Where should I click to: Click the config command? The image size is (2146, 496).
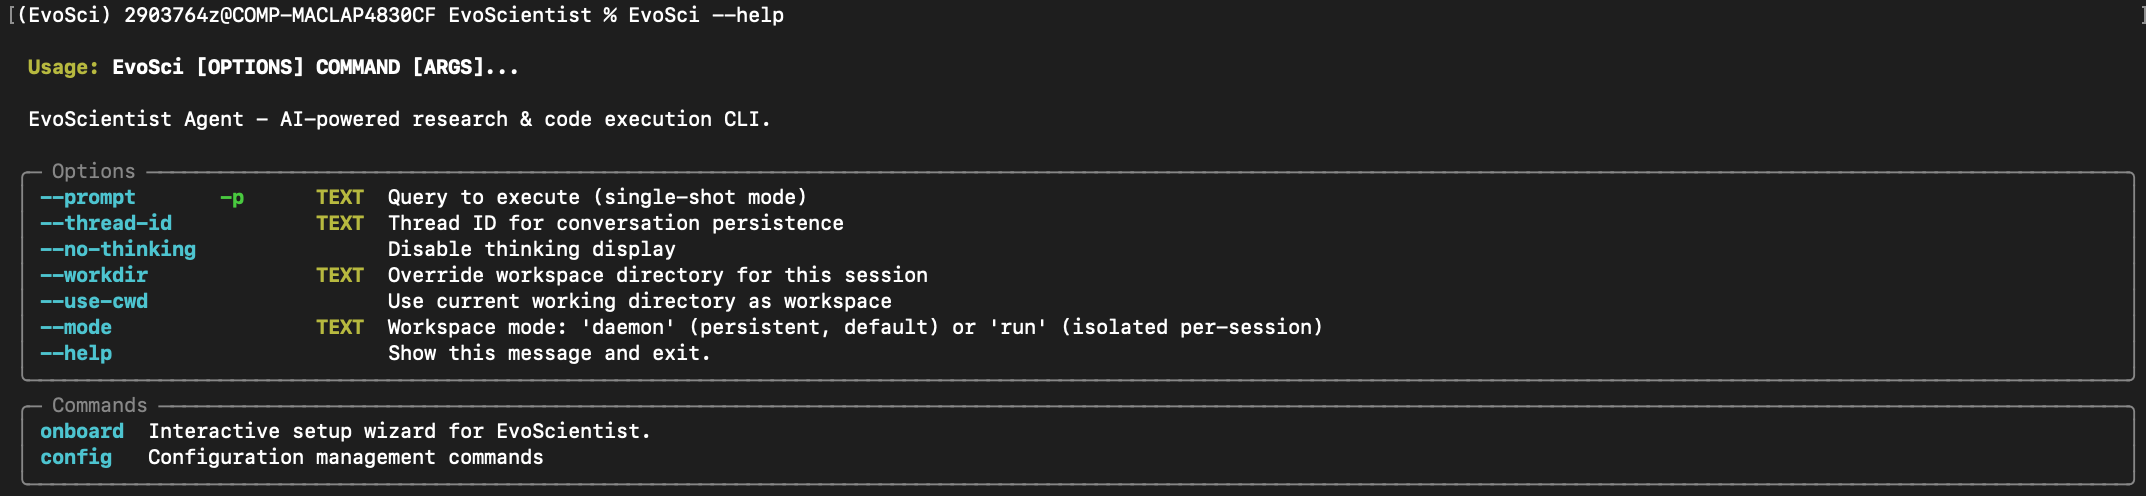pos(76,457)
